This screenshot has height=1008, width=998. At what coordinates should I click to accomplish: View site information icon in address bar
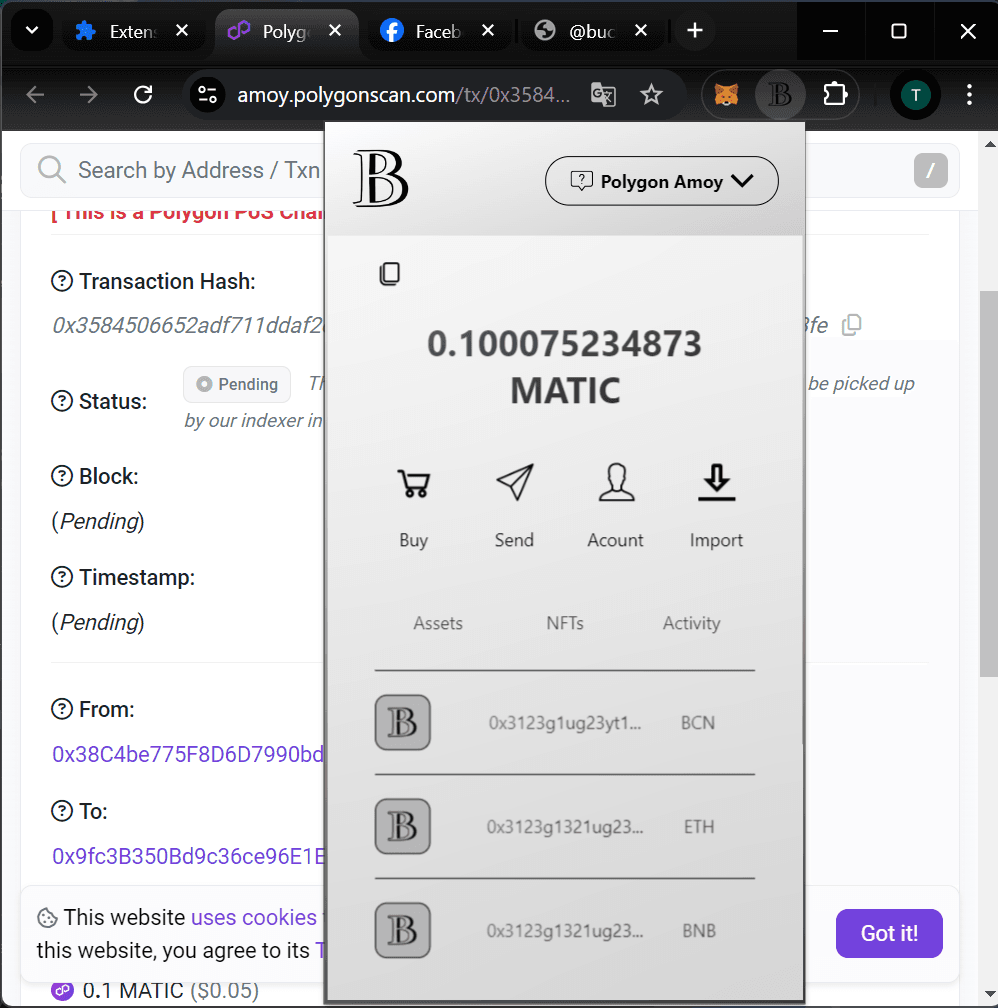point(207,95)
